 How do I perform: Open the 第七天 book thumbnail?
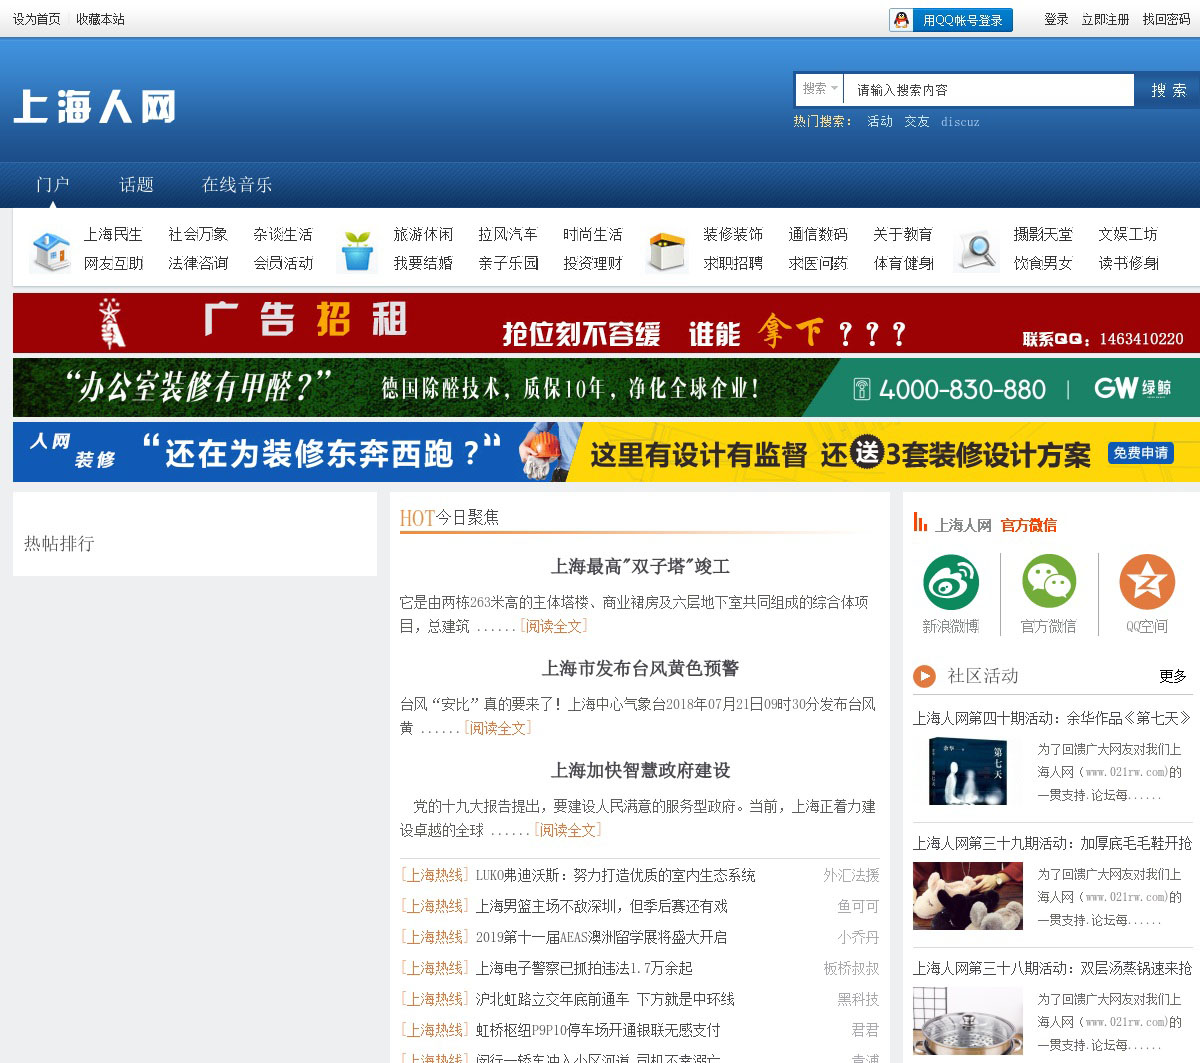pyautogui.click(x=967, y=771)
